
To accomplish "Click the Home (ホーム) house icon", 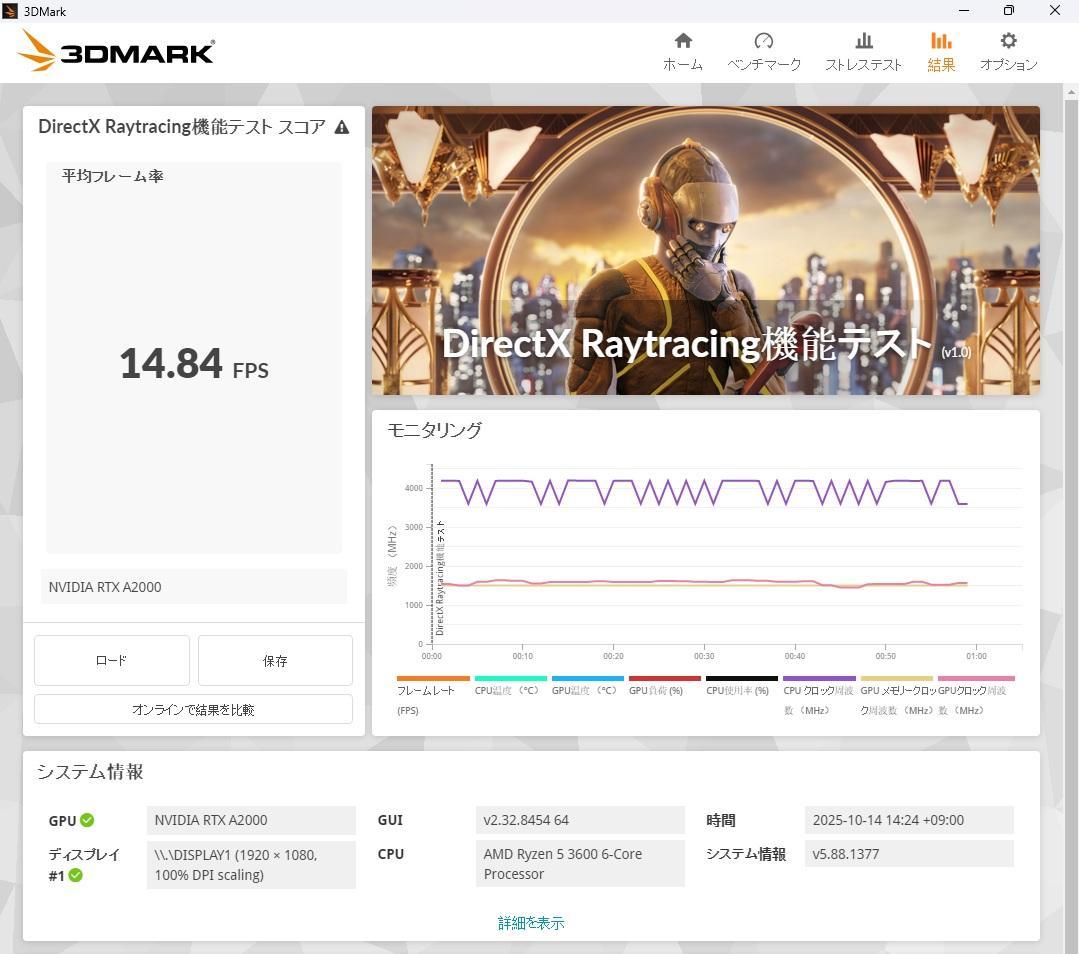I will (683, 41).
